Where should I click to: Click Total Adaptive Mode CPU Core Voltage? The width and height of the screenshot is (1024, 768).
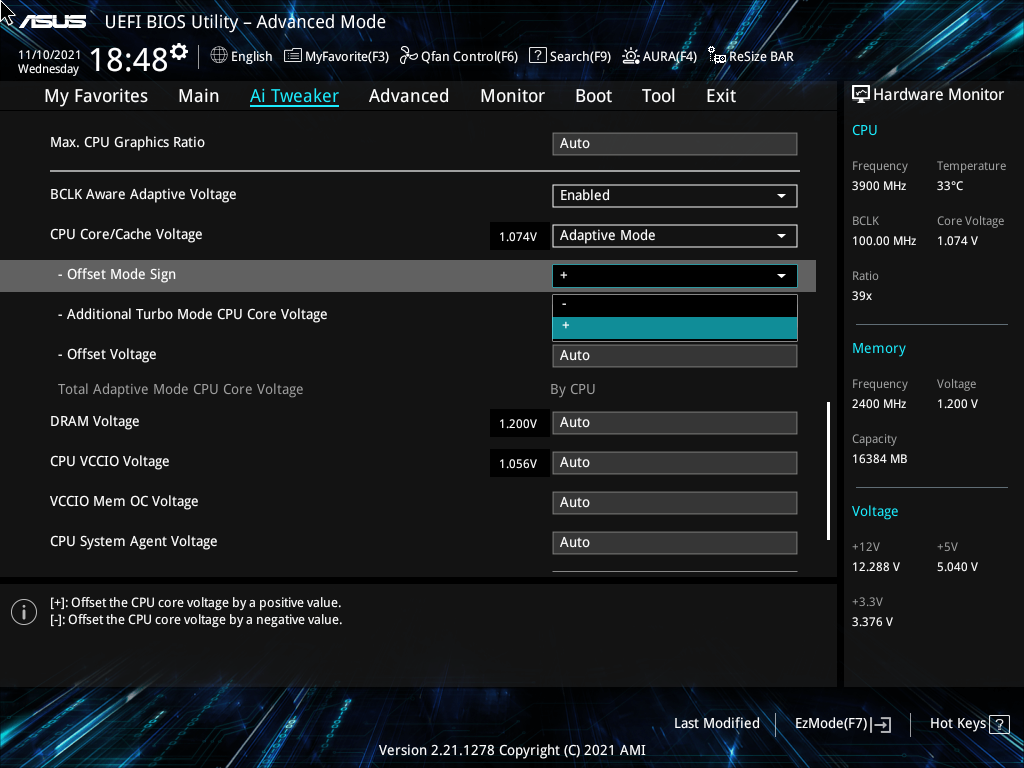[180, 389]
